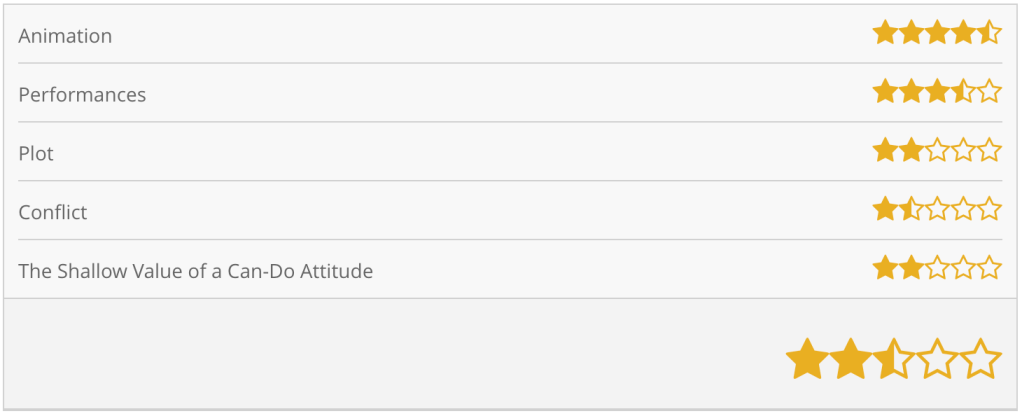Click "The Shallow Value of a Can-Do Attitude" label
This screenshot has height=416, width=1022.
coord(195,271)
